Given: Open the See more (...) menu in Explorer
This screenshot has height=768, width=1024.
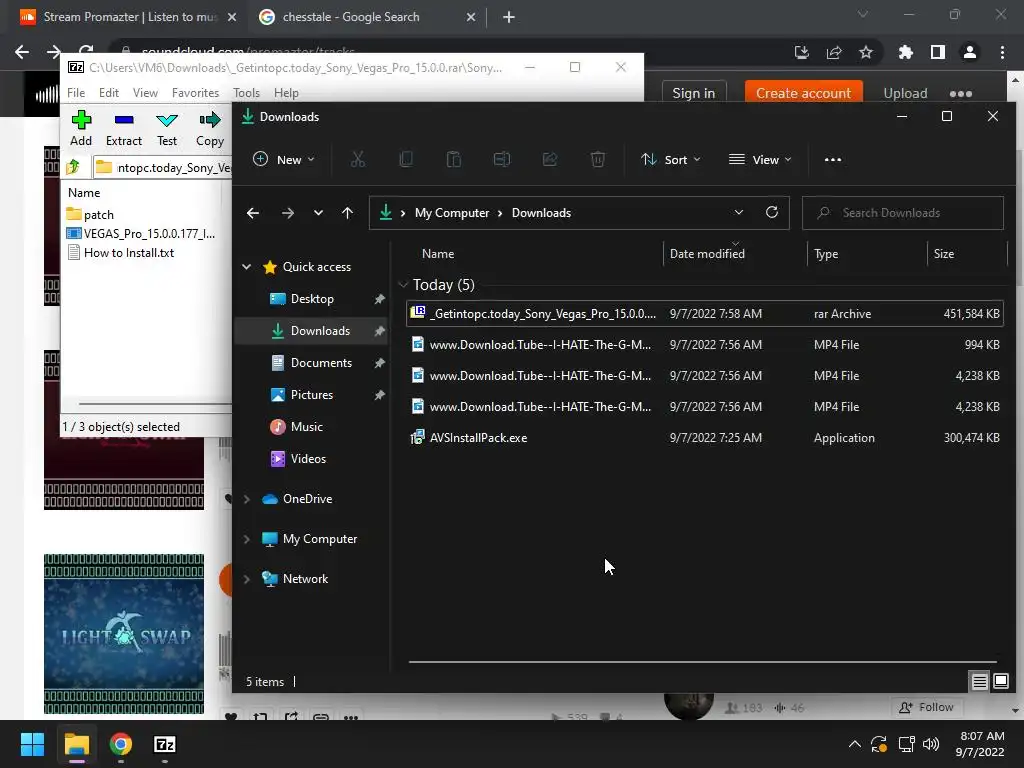Looking at the screenshot, I should click(x=833, y=159).
